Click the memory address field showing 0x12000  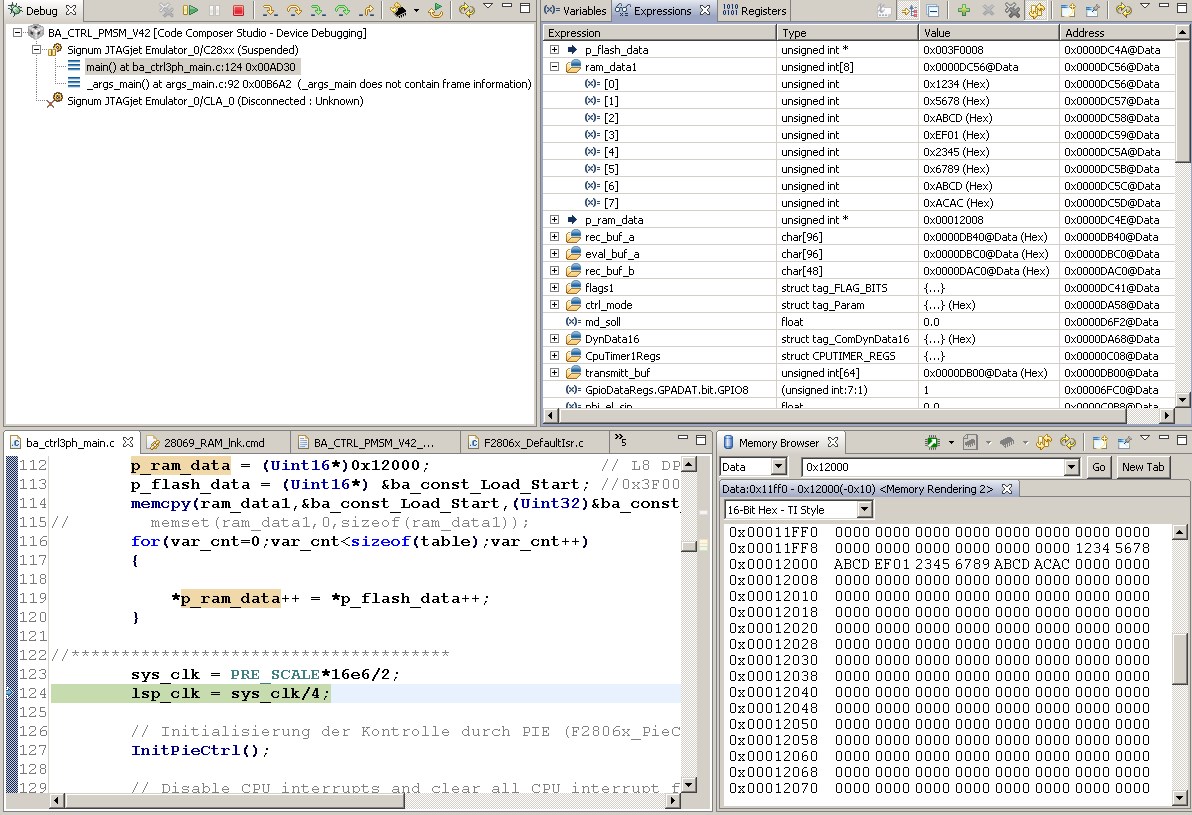pos(934,467)
